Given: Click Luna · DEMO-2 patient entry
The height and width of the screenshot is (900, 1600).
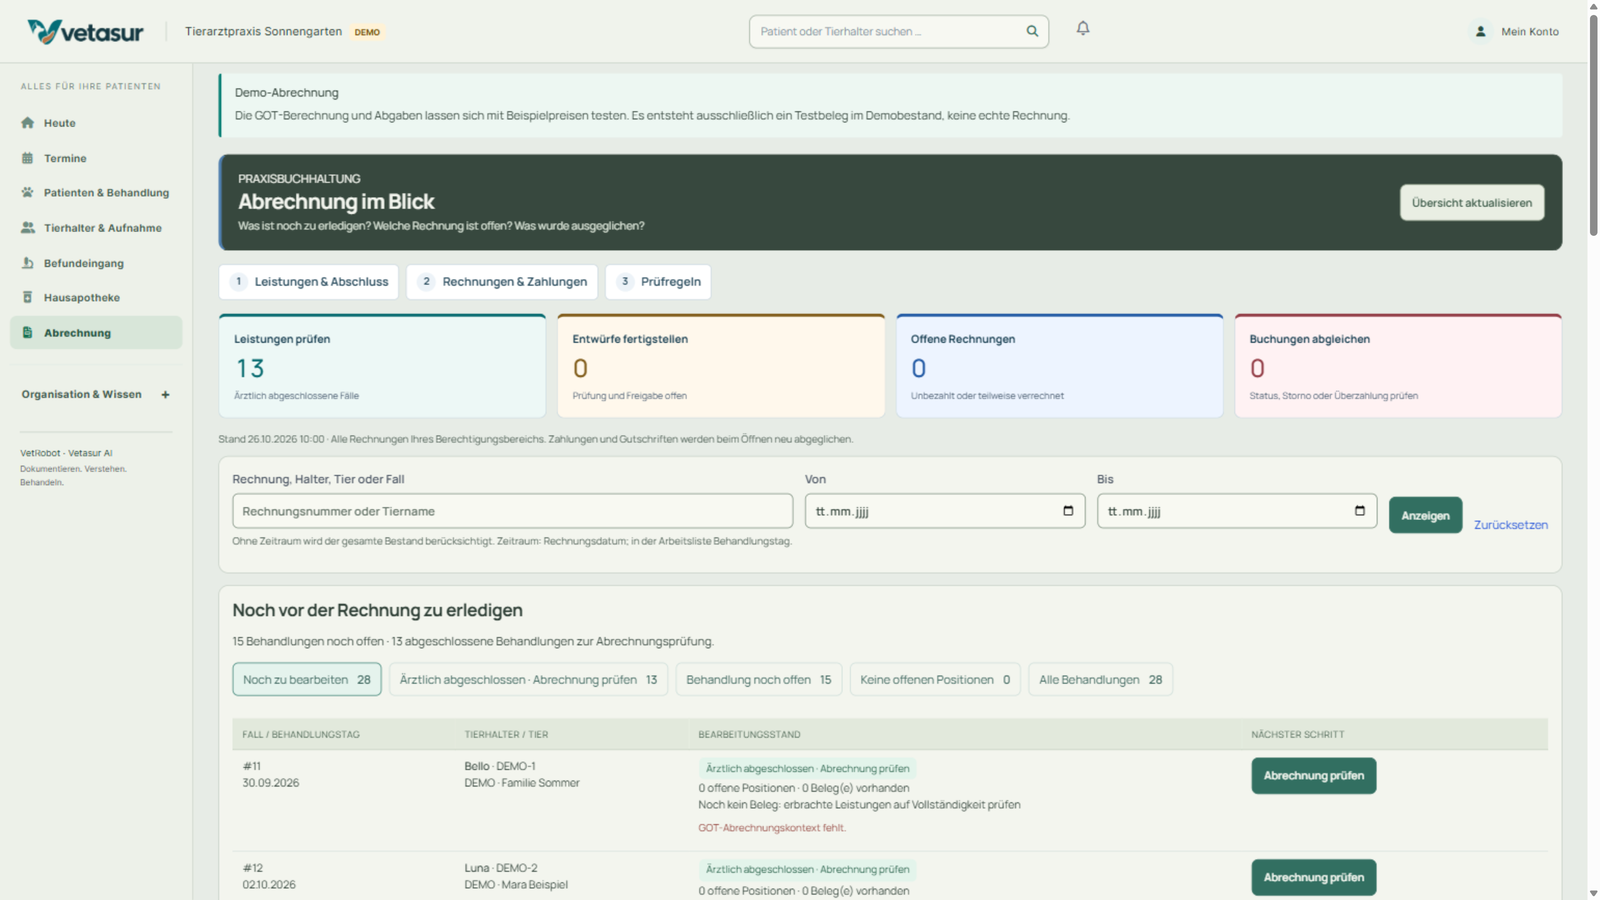Looking at the screenshot, I should [x=501, y=868].
